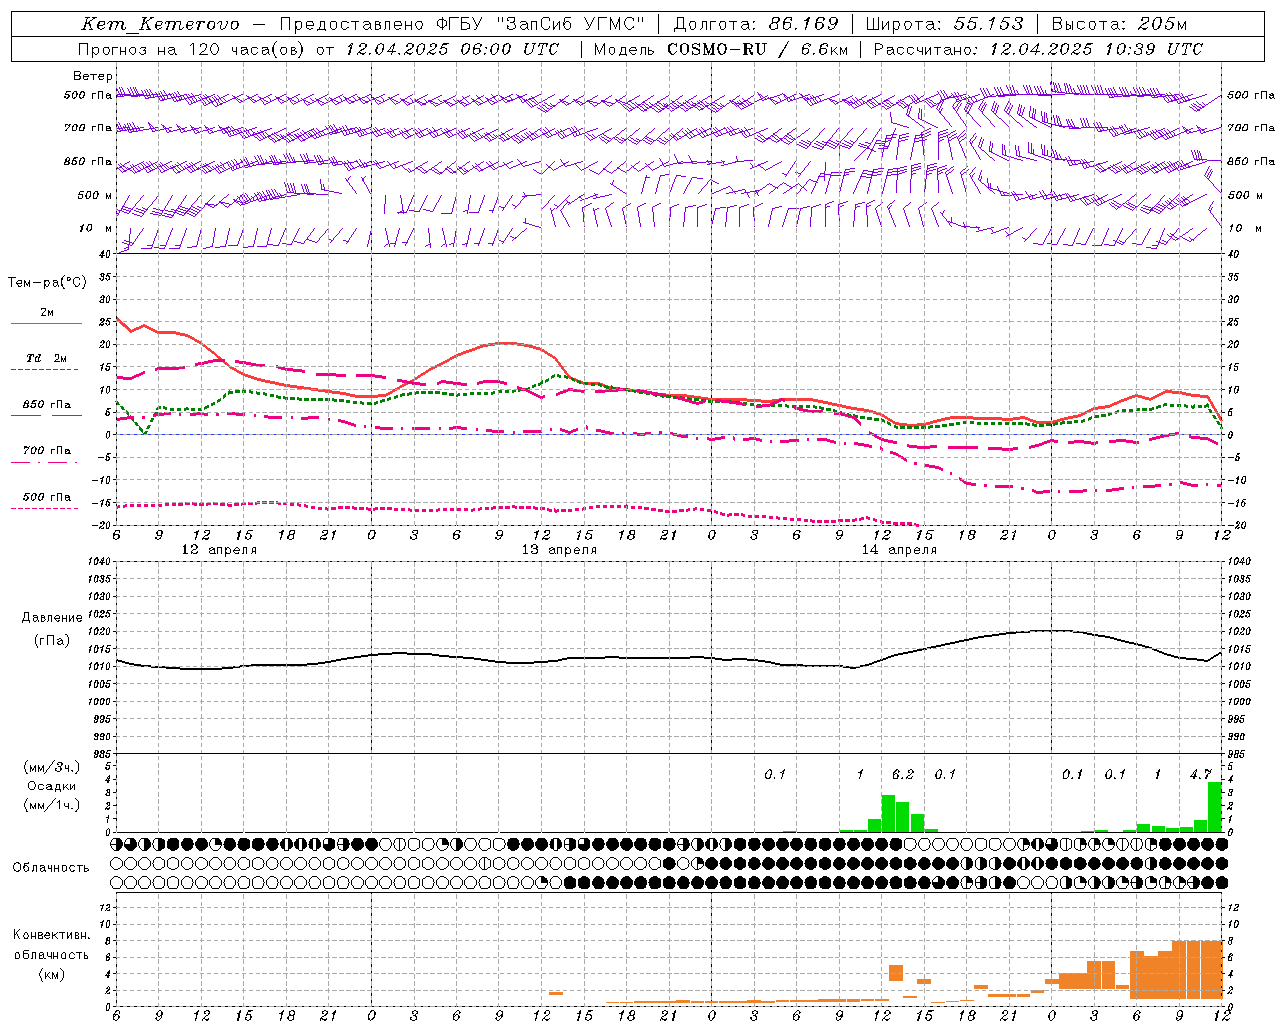Click the Td 2м legend label
Viewport: 1280px width, 1024px height.
(47, 357)
